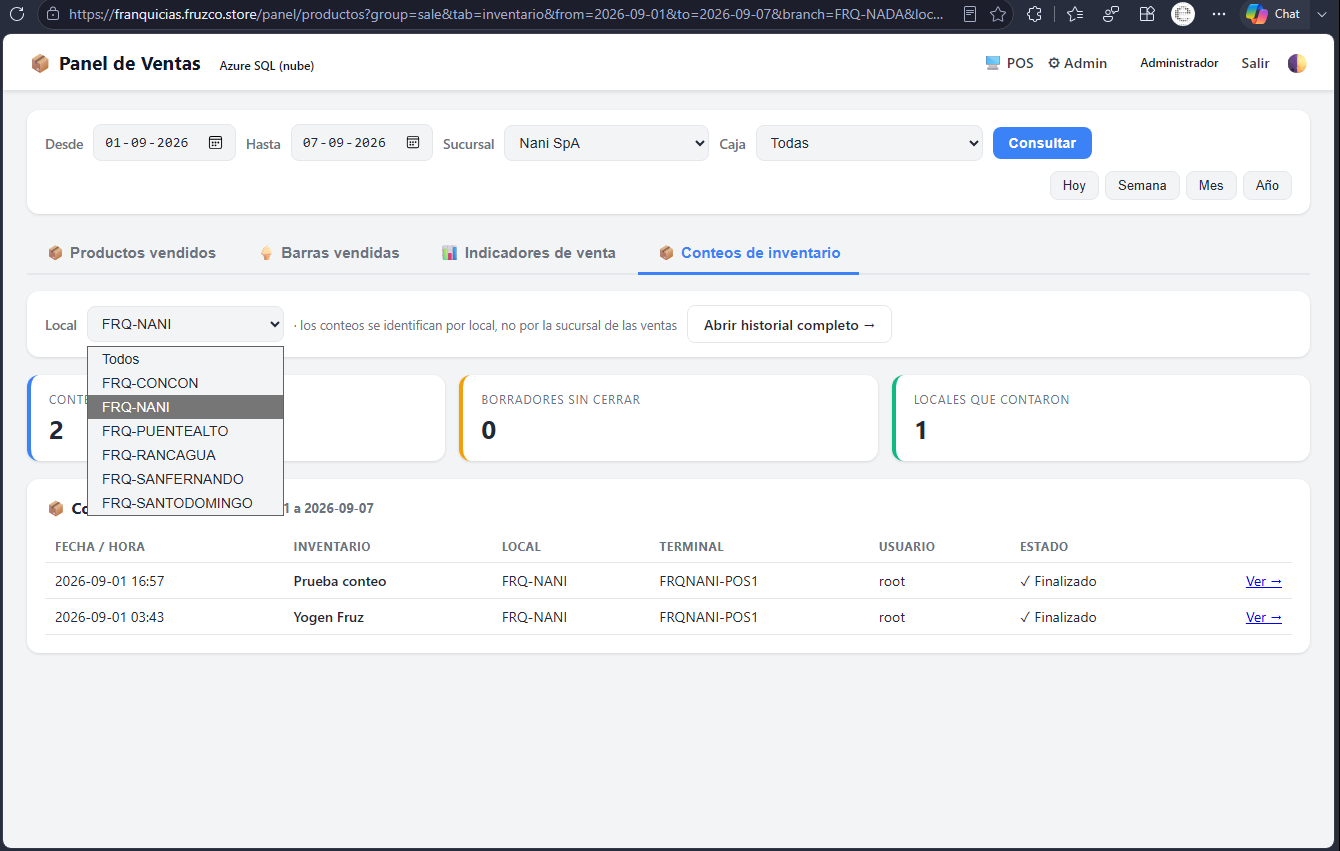Choose FRQ-RANCAGUA in the Local list

[x=185, y=455]
